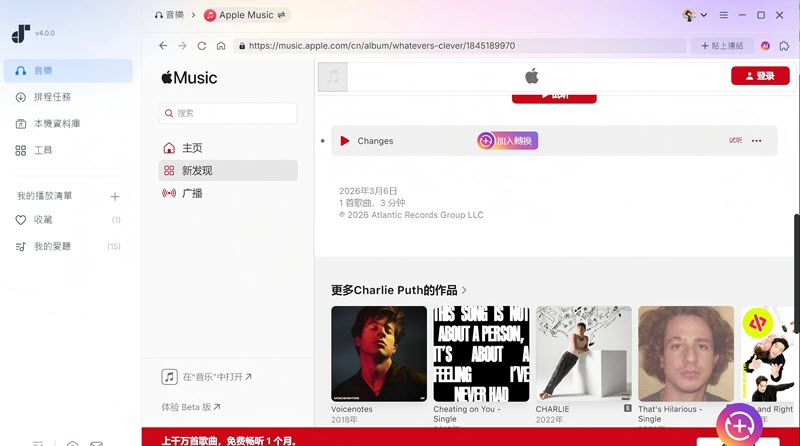The width and height of the screenshot is (800, 446).
Task: Click the page vertical scrollbar
Action: tap(796, 273)
